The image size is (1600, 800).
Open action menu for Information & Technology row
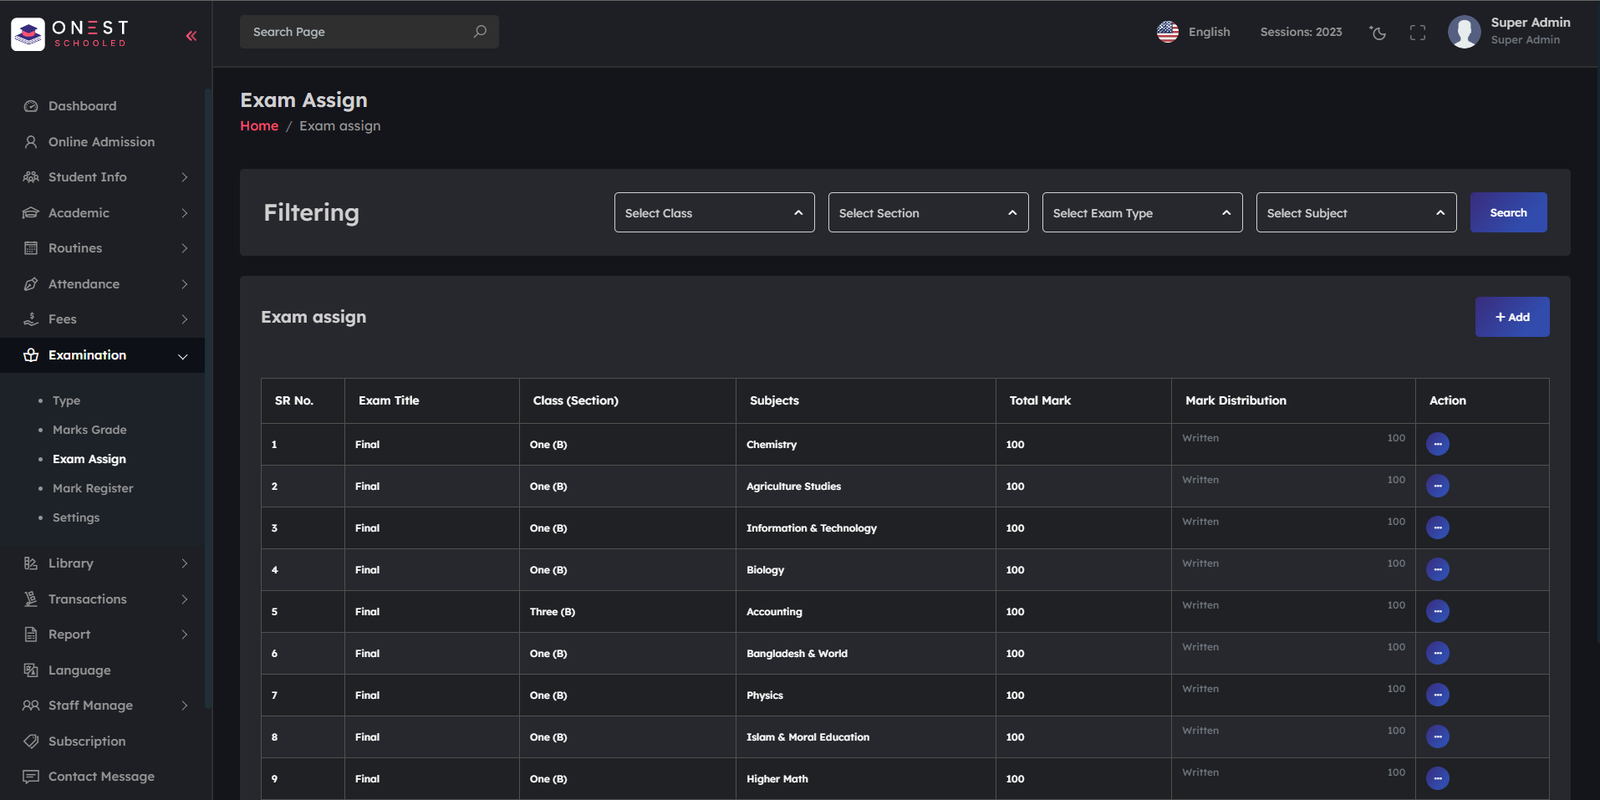[1438, 528]
